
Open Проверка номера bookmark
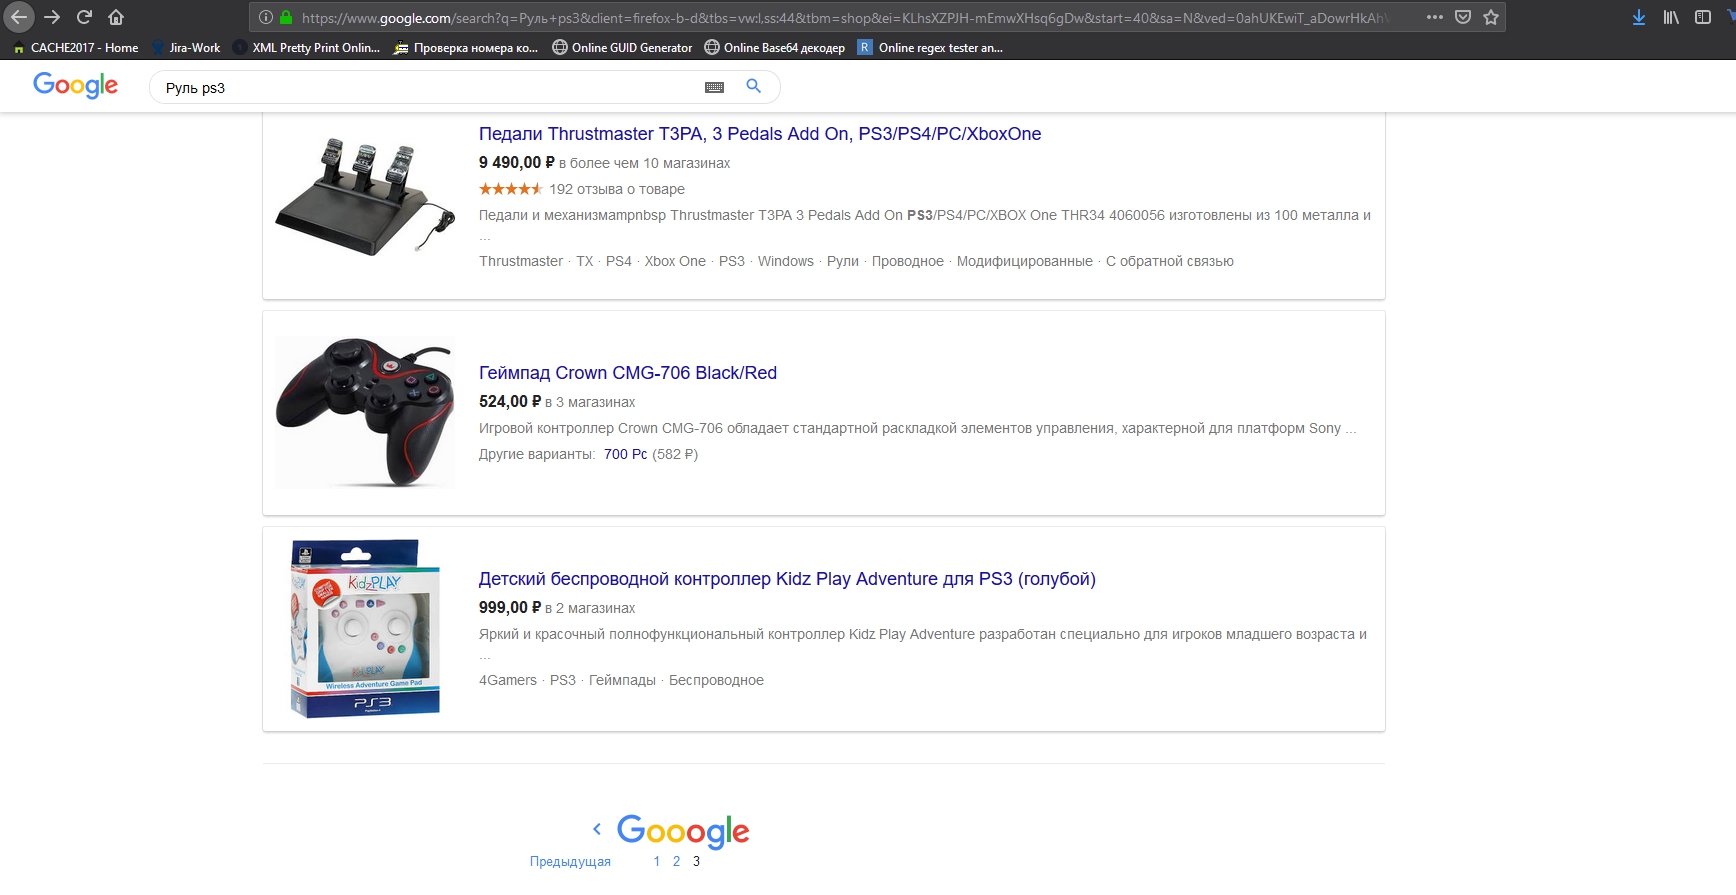click(x=466, y=47)
